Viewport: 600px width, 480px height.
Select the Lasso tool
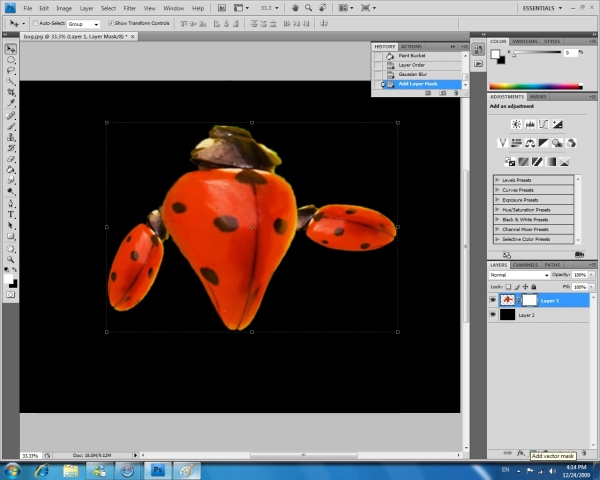coord(11,71)
